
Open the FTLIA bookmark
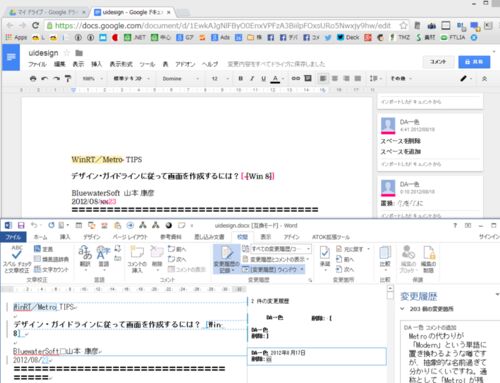click(x=453, y=37)
